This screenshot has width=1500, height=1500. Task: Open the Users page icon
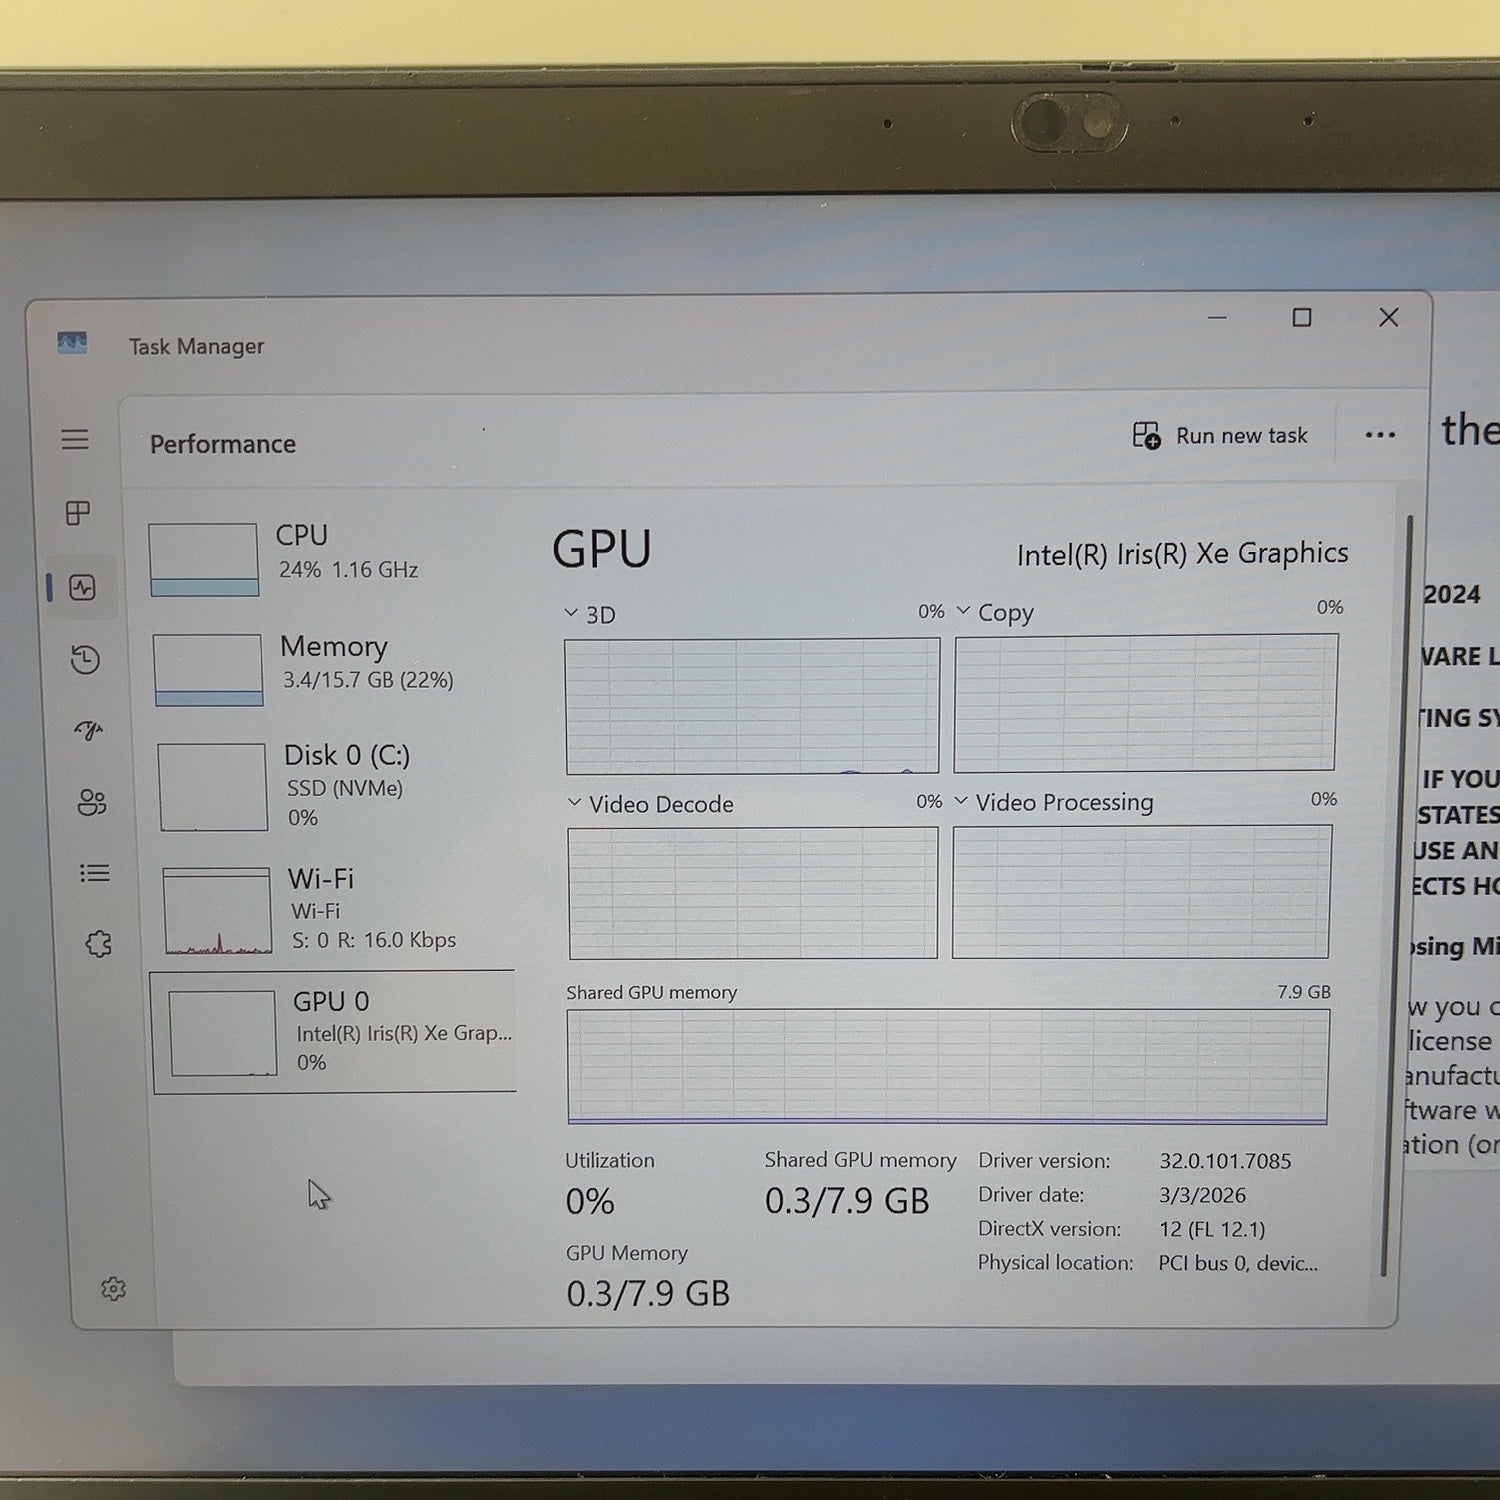click(x=91, y=802)
